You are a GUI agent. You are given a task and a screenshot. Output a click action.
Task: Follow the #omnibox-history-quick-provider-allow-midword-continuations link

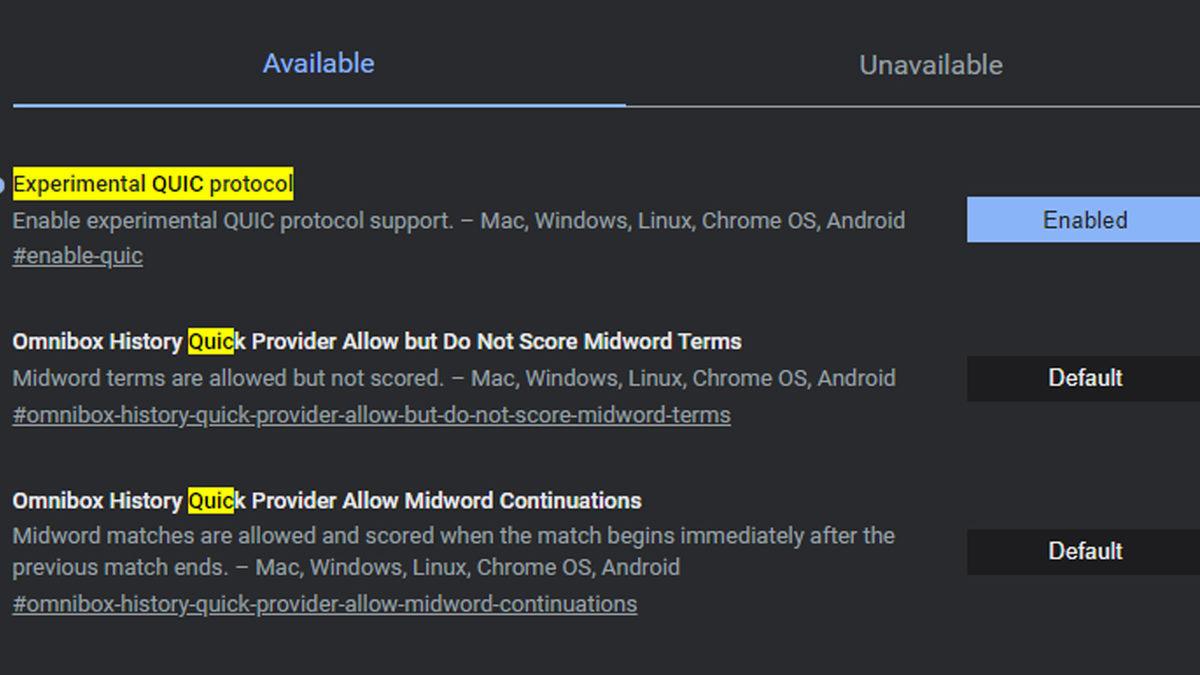click(324, 604)
